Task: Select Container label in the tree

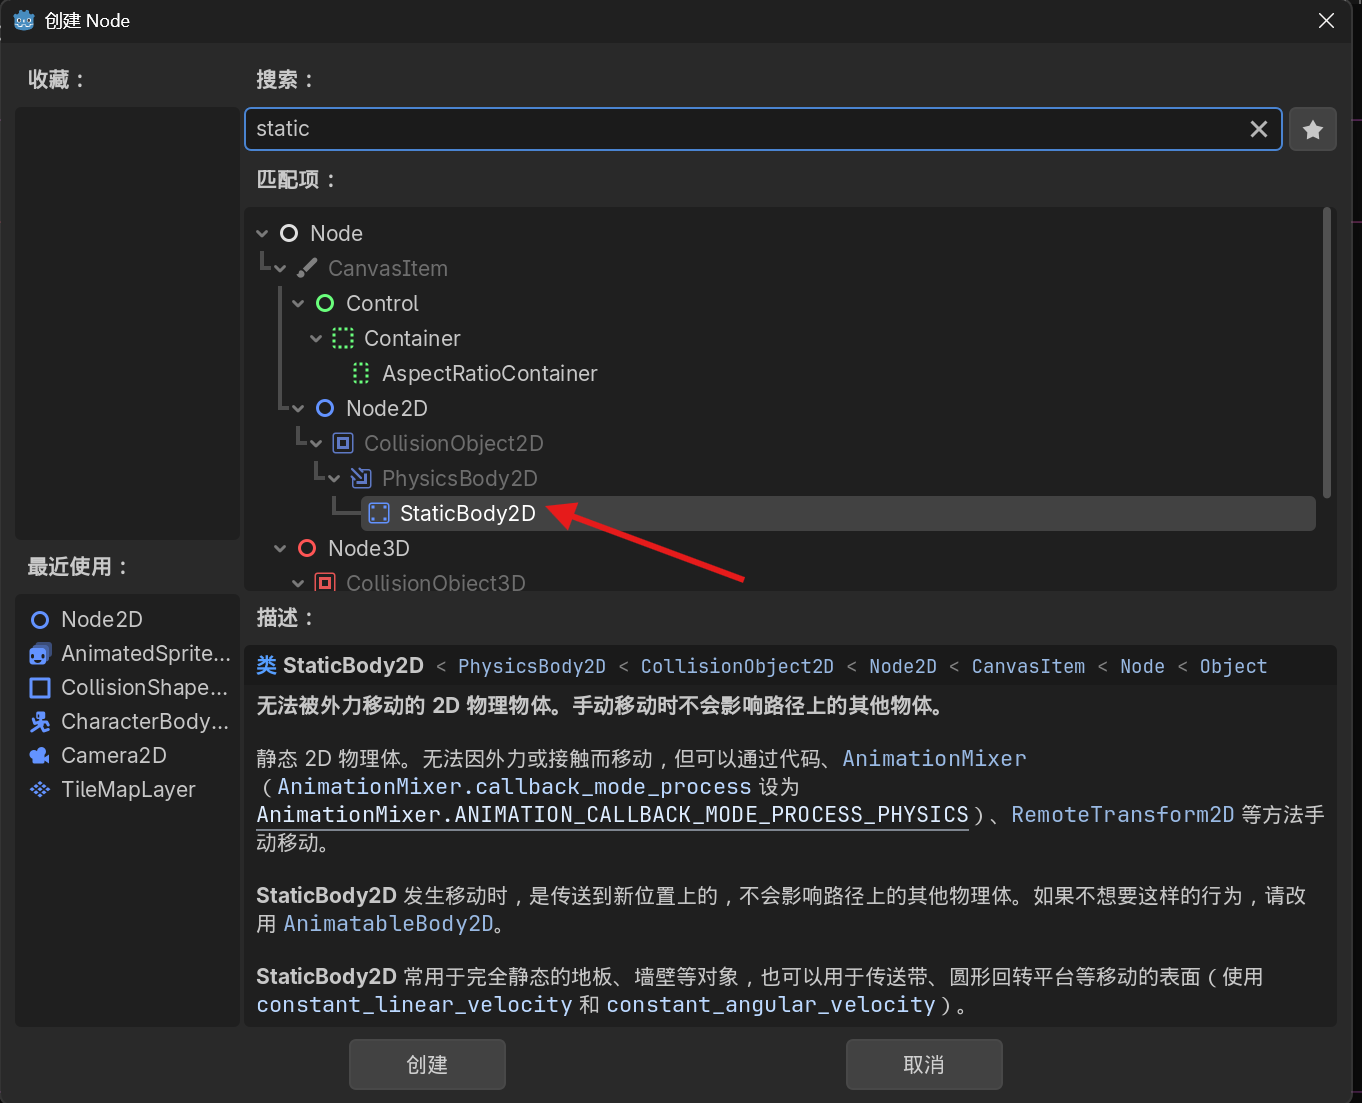Action: tap(412, 338)
